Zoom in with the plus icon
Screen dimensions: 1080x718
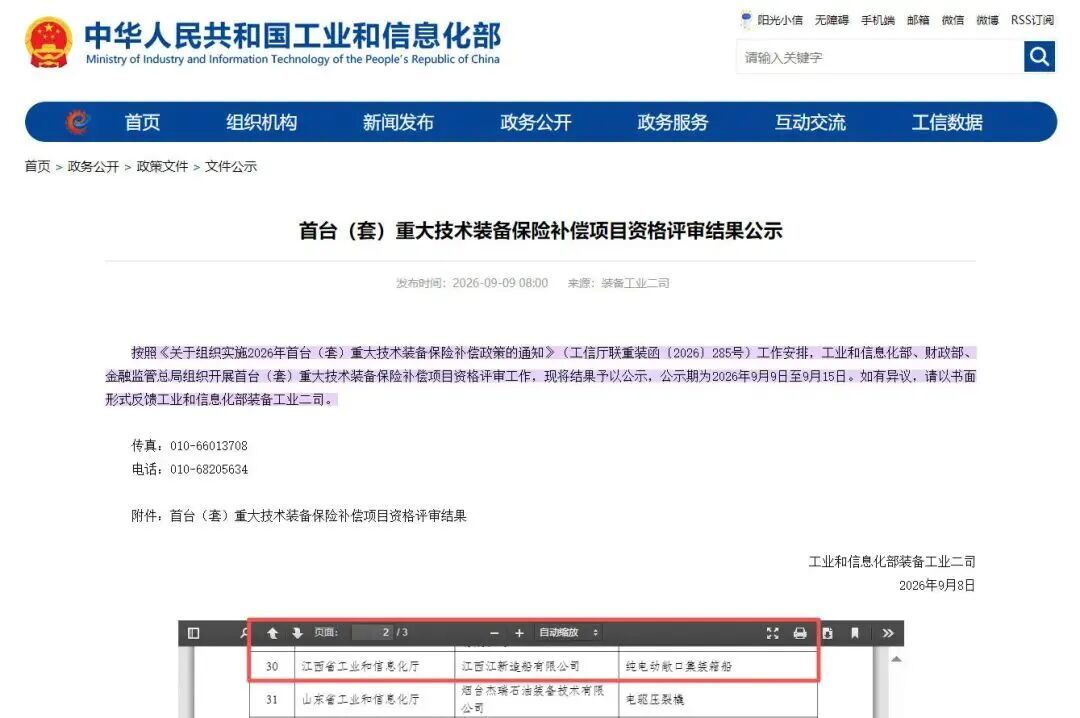[519, 633]
